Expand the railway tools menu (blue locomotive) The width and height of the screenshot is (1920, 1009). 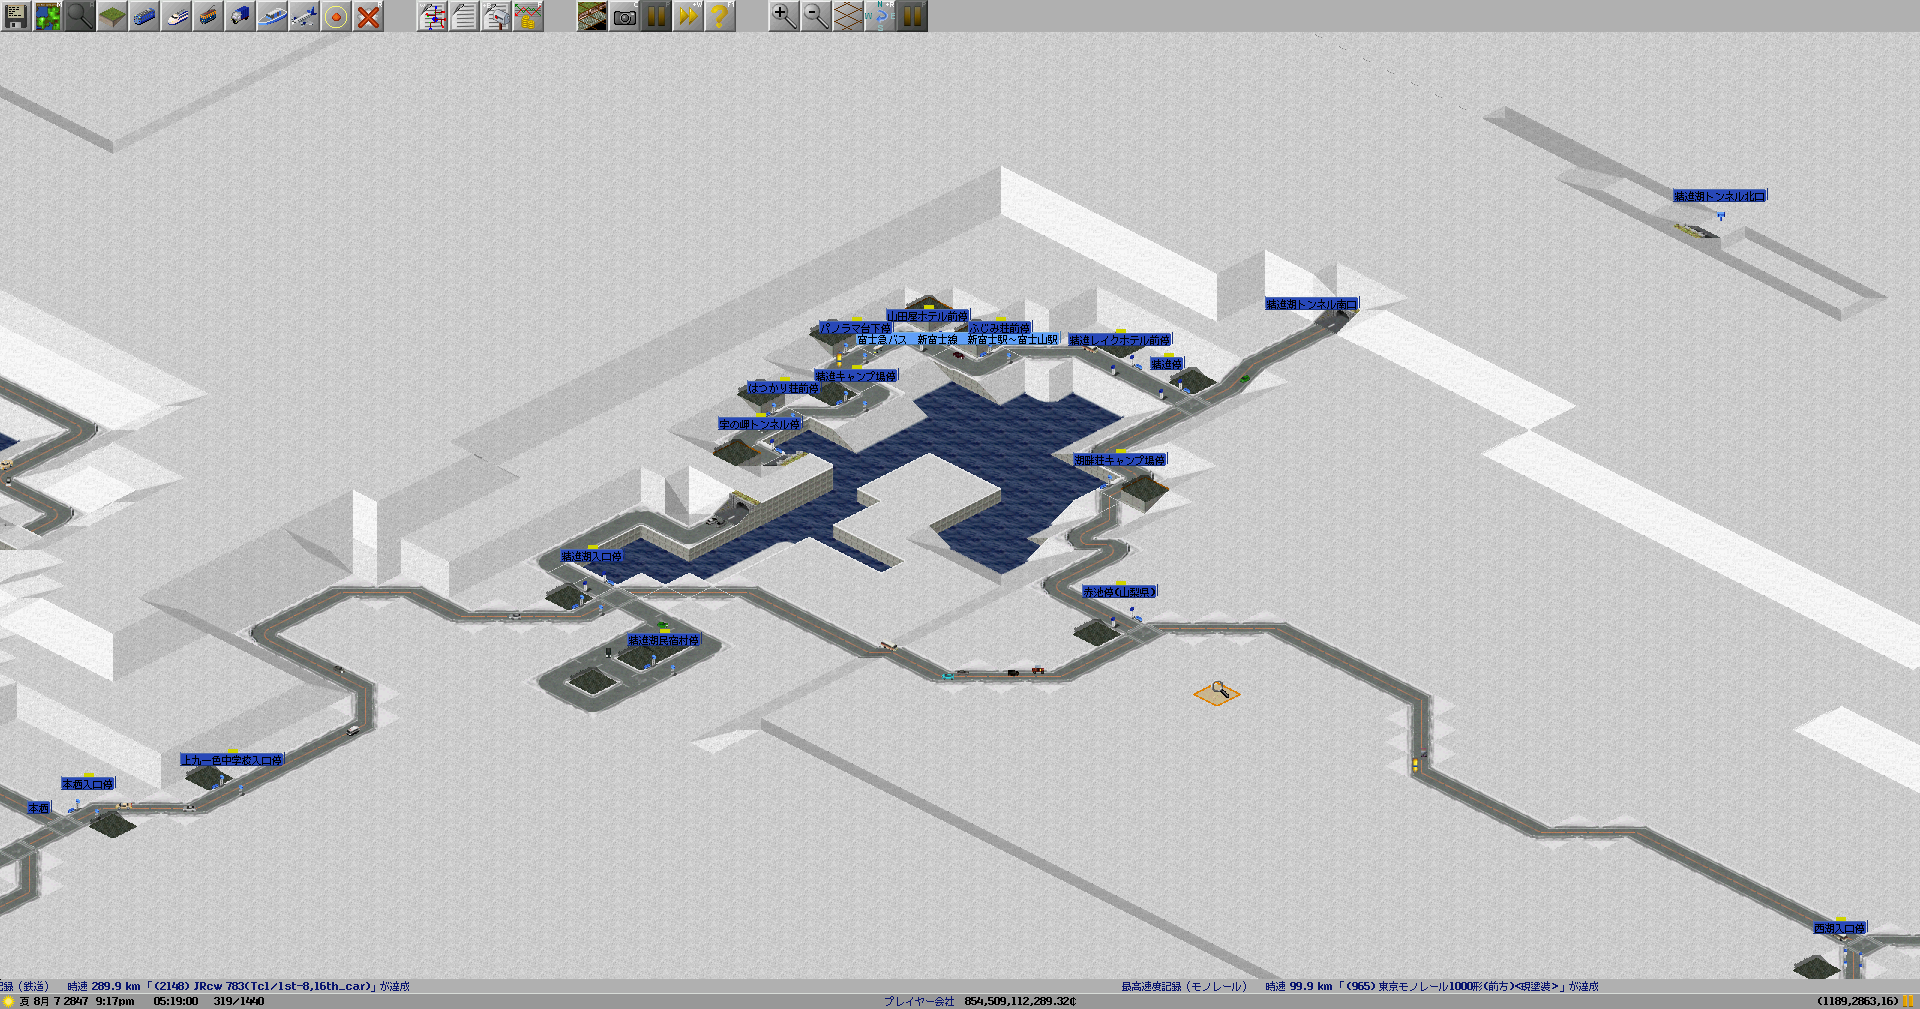point(144,16)
